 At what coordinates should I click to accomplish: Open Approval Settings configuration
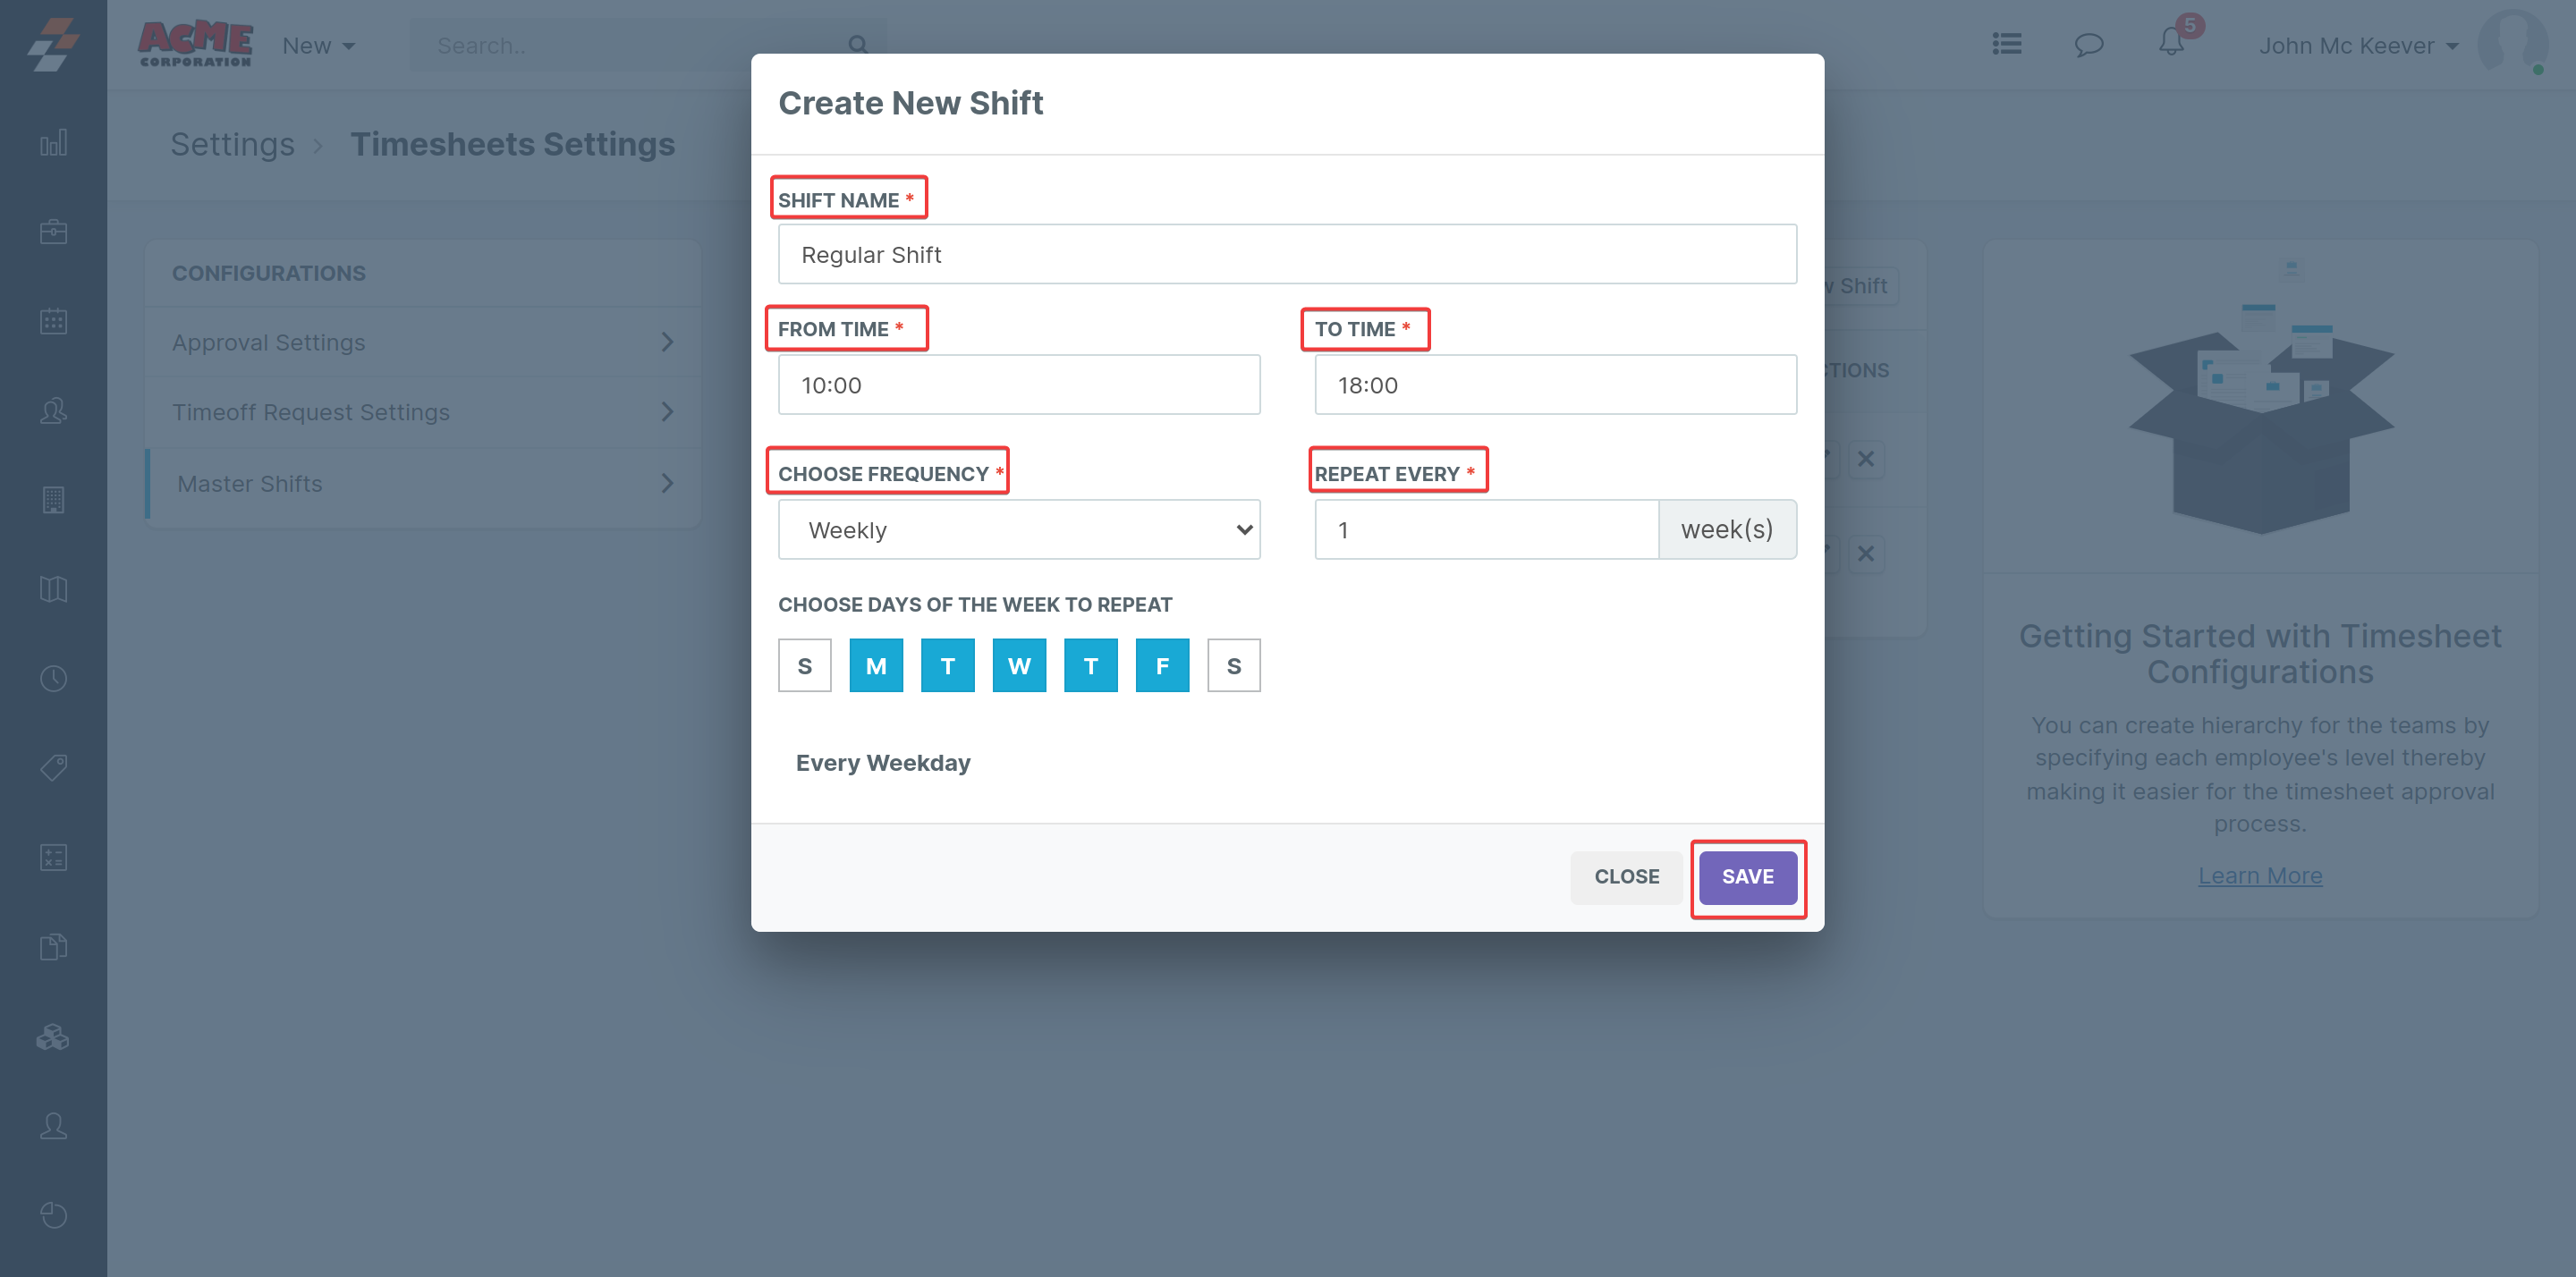[423, 342]
